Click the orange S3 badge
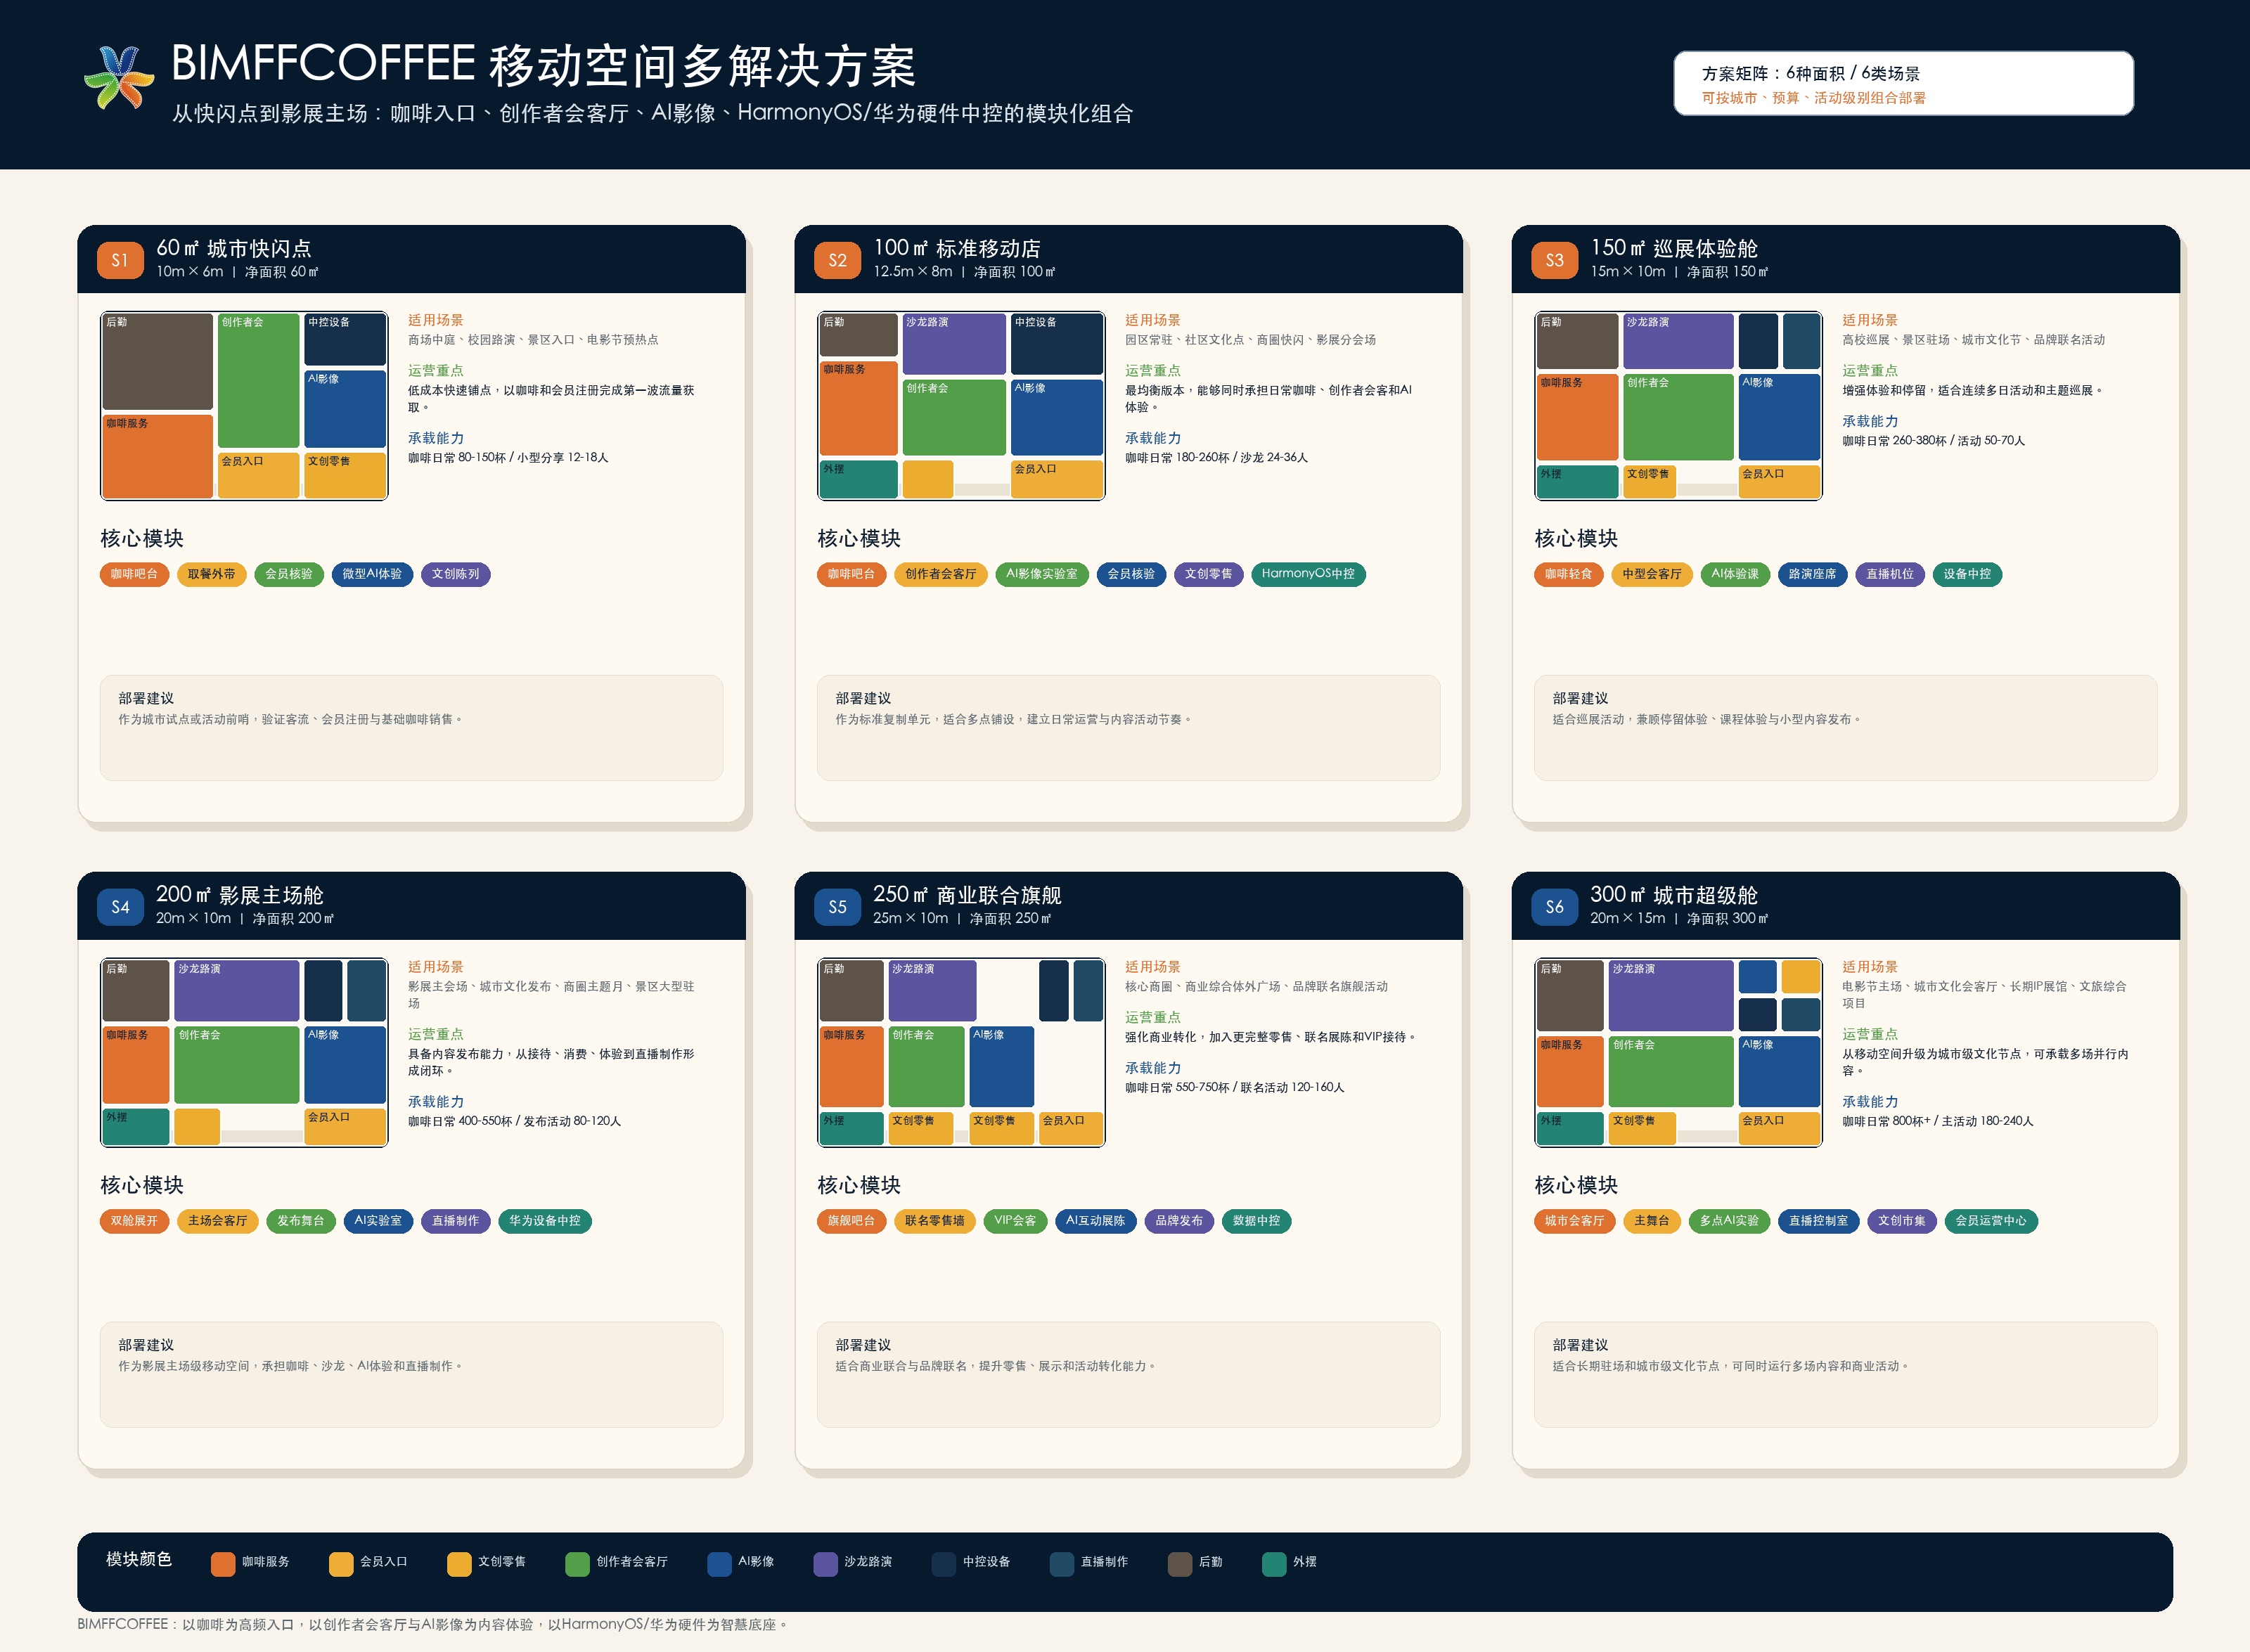The width and height of the screenshot is (2250, 1652). tap(1554, 260)
